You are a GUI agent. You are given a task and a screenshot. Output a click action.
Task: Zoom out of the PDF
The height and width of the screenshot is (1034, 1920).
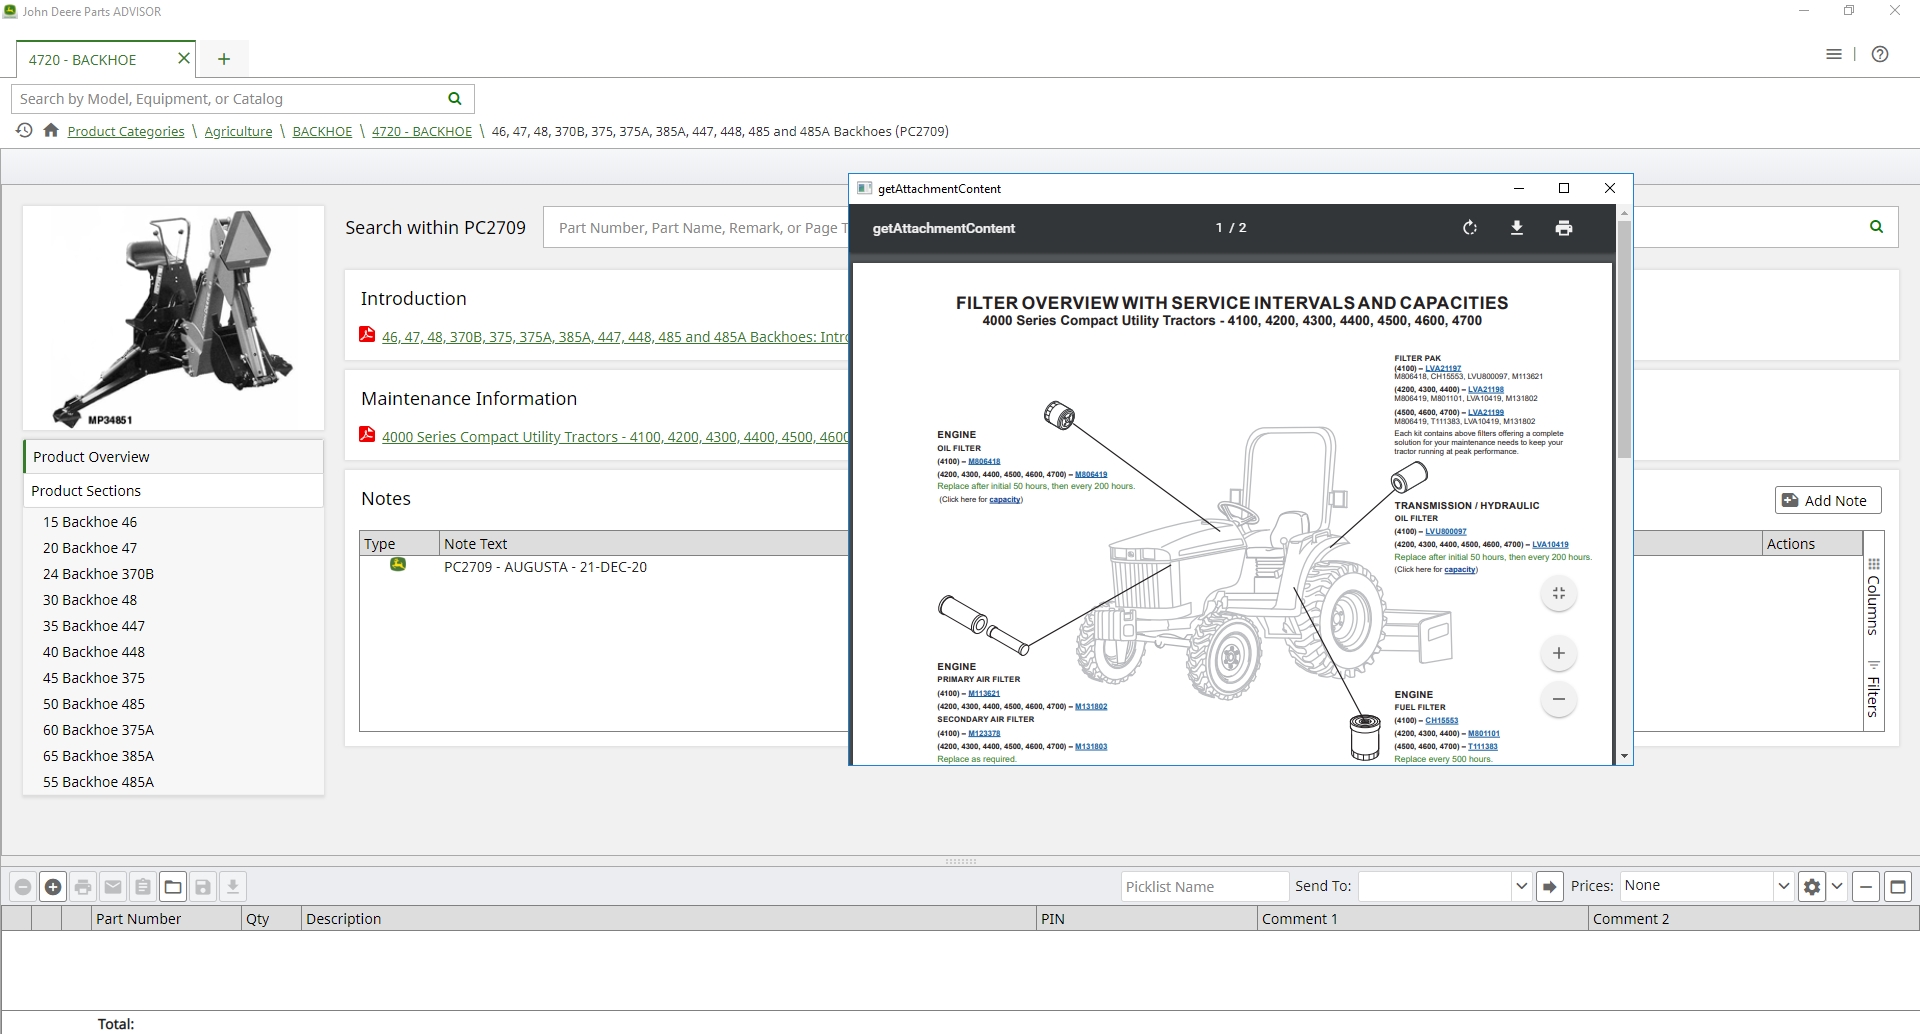pyautogui.click(x=1559, y=699)
